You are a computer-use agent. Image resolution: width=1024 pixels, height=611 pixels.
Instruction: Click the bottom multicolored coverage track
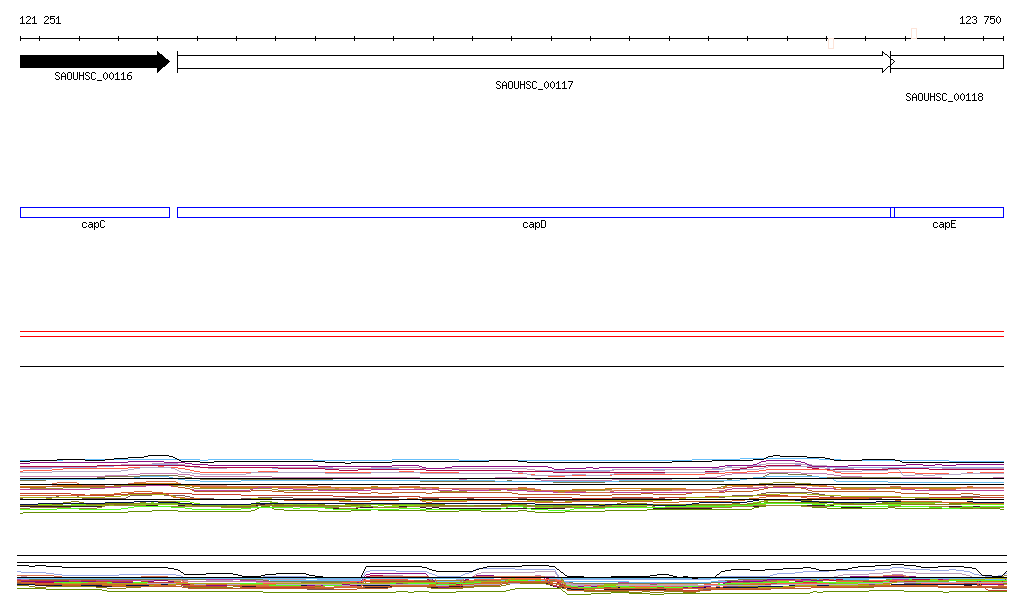[x=512, y=580]
